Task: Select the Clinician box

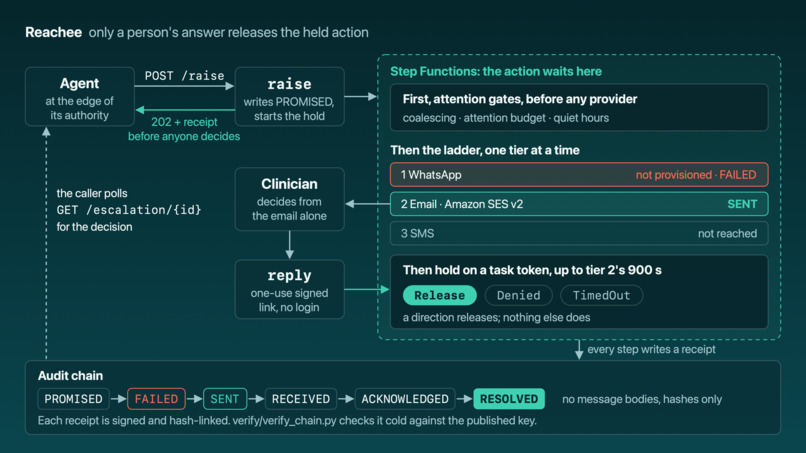Action: click(289, 199)
